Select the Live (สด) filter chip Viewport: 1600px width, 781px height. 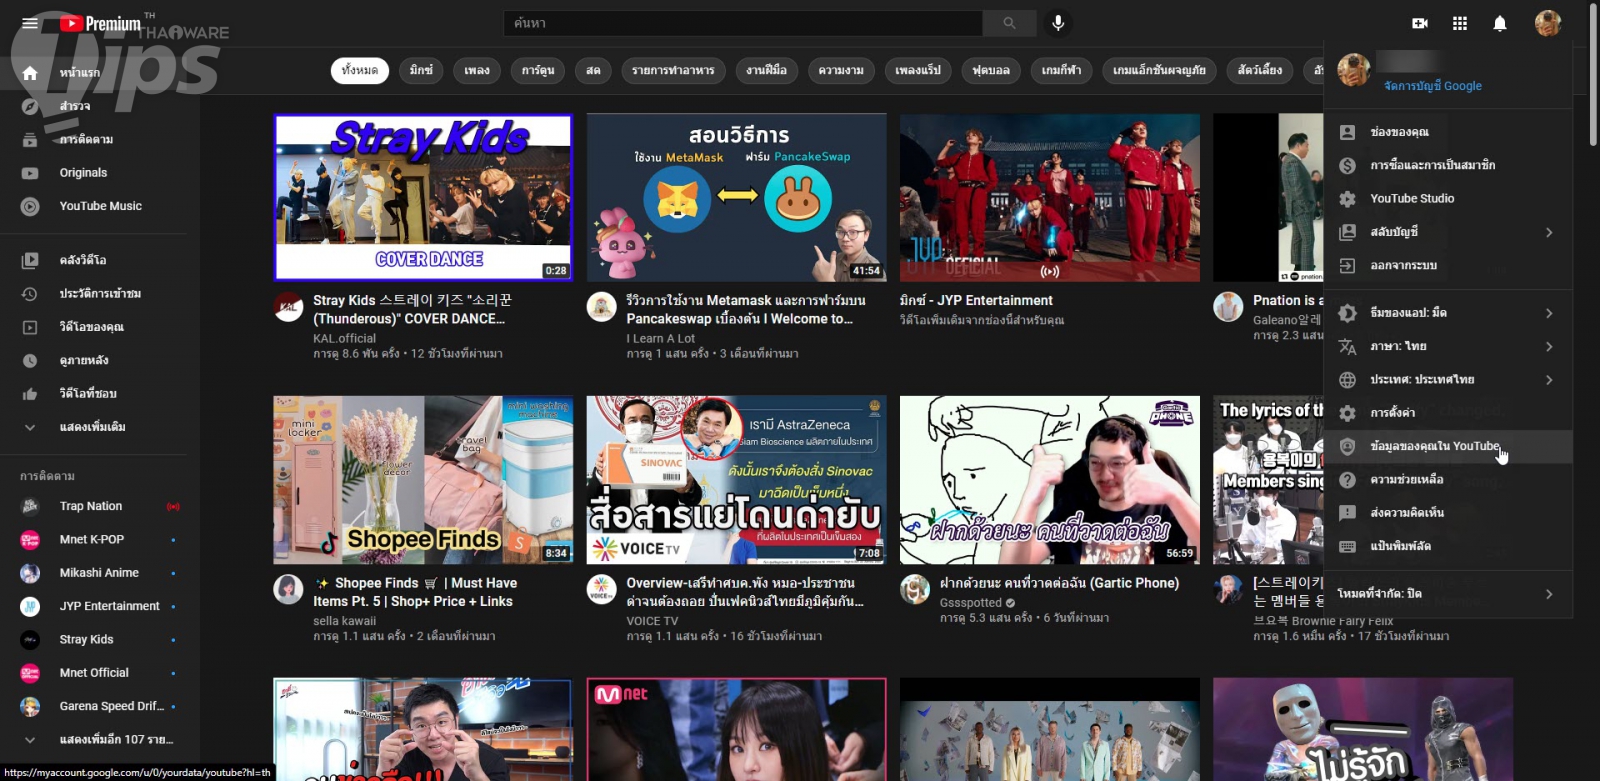tap(593, 70)
